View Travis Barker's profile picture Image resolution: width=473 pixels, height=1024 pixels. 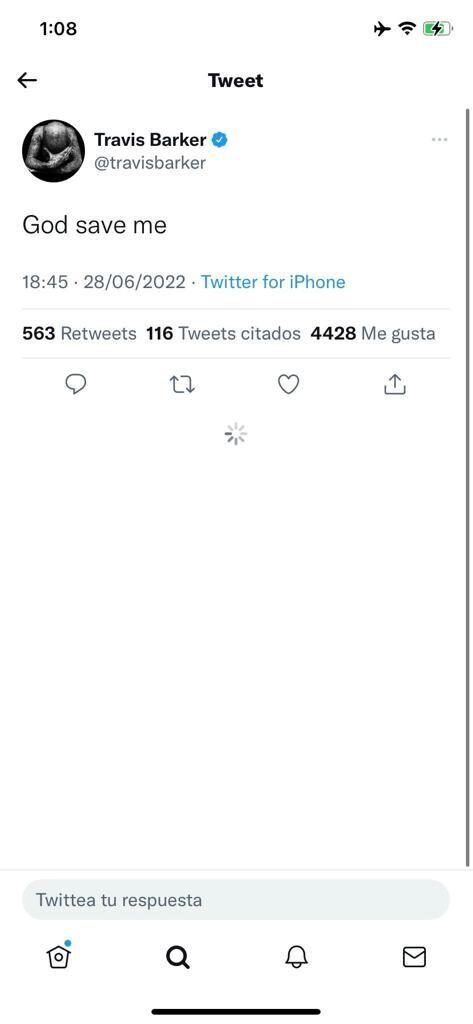[x=54, y=151]
